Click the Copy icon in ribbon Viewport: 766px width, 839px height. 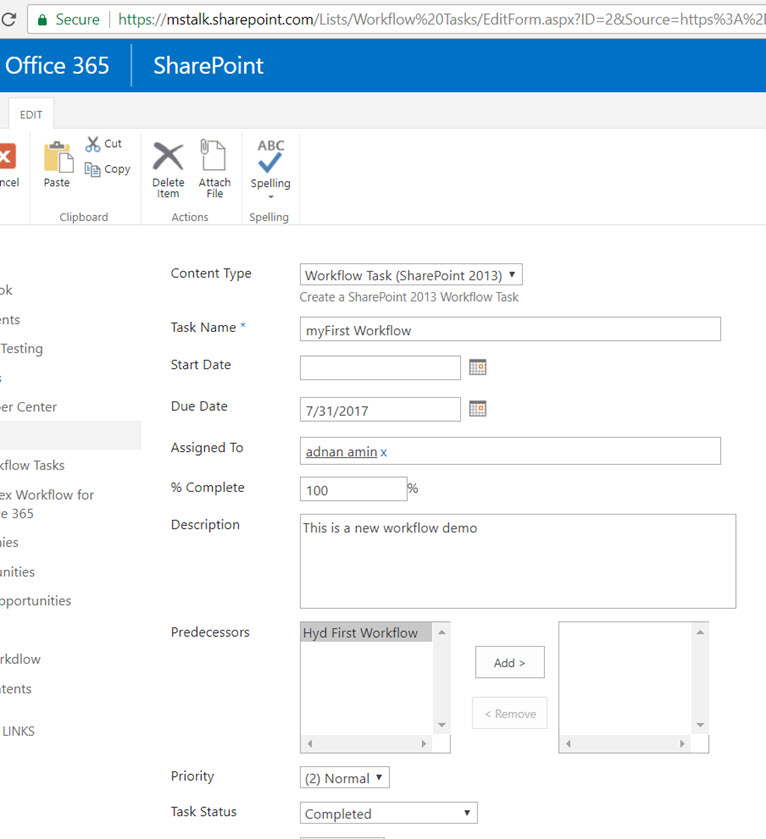click(93, 169)
